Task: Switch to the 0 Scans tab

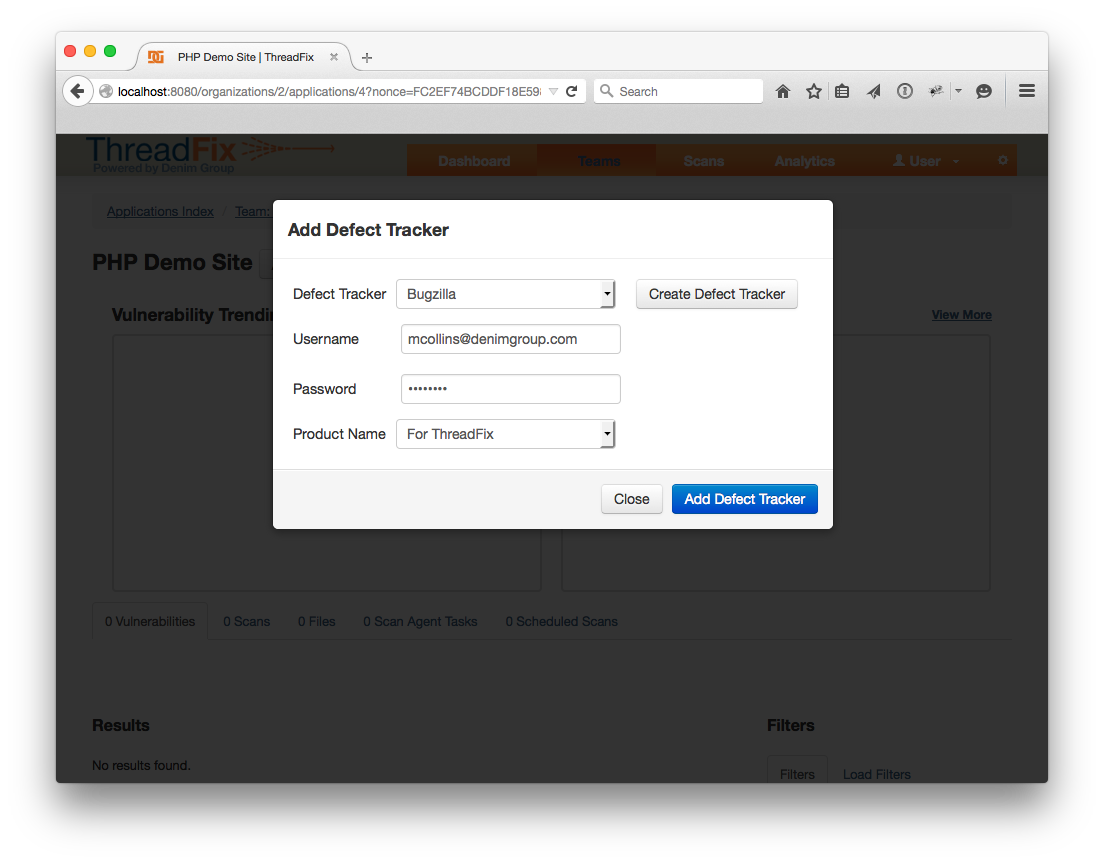Action: pos(246,622)
